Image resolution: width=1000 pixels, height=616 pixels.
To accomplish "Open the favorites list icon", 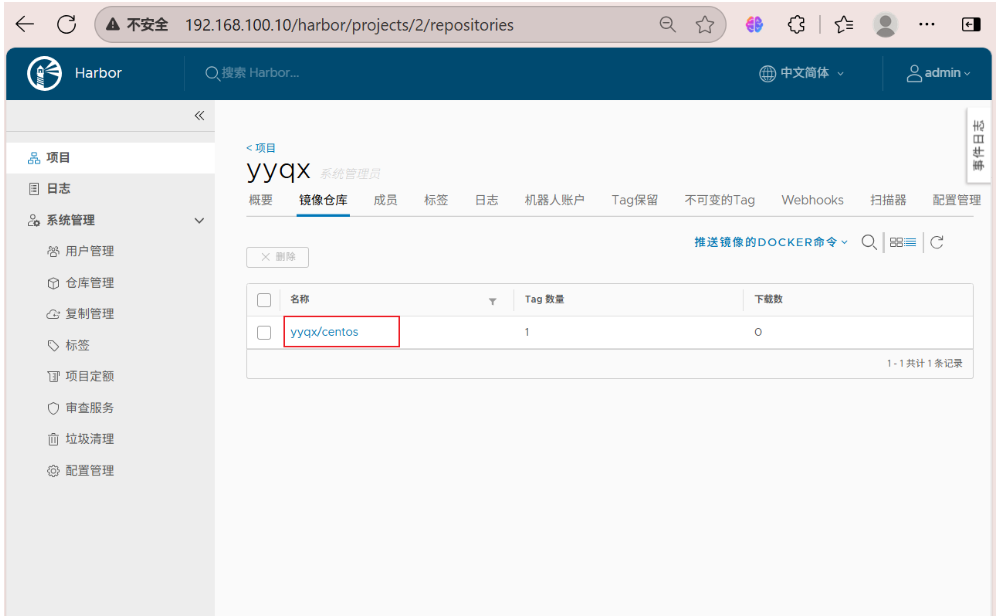I will coord(843,25).
